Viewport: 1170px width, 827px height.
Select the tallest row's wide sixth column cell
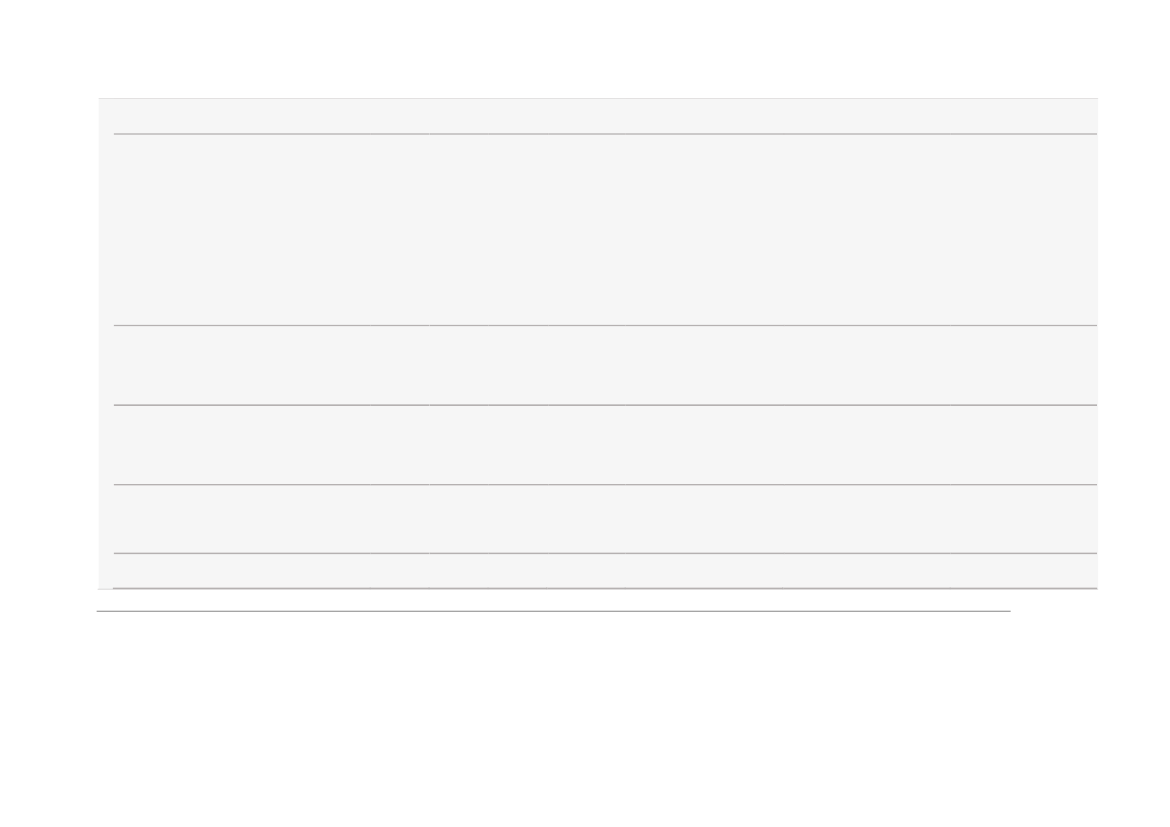pyautogui.click(x=704, y=230)
